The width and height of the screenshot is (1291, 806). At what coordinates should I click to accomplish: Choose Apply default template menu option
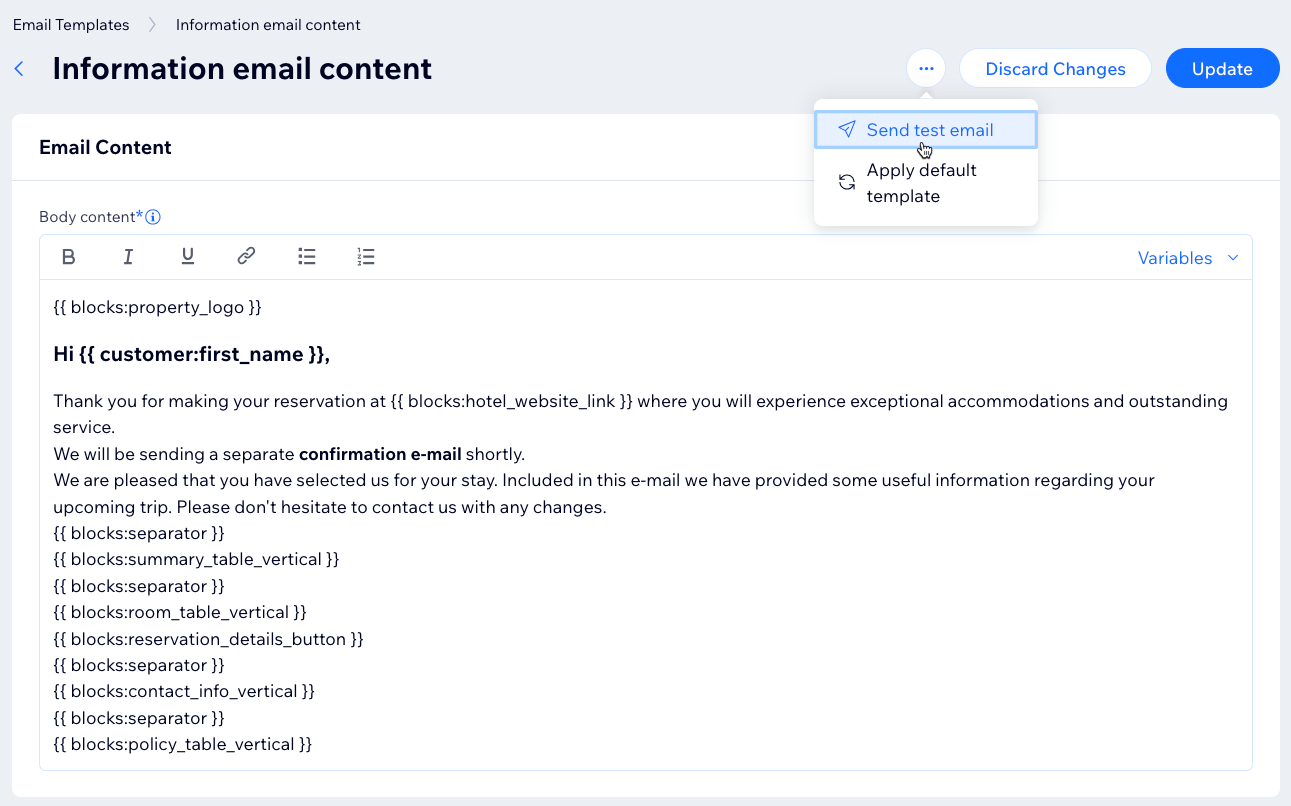click(926, 183)
